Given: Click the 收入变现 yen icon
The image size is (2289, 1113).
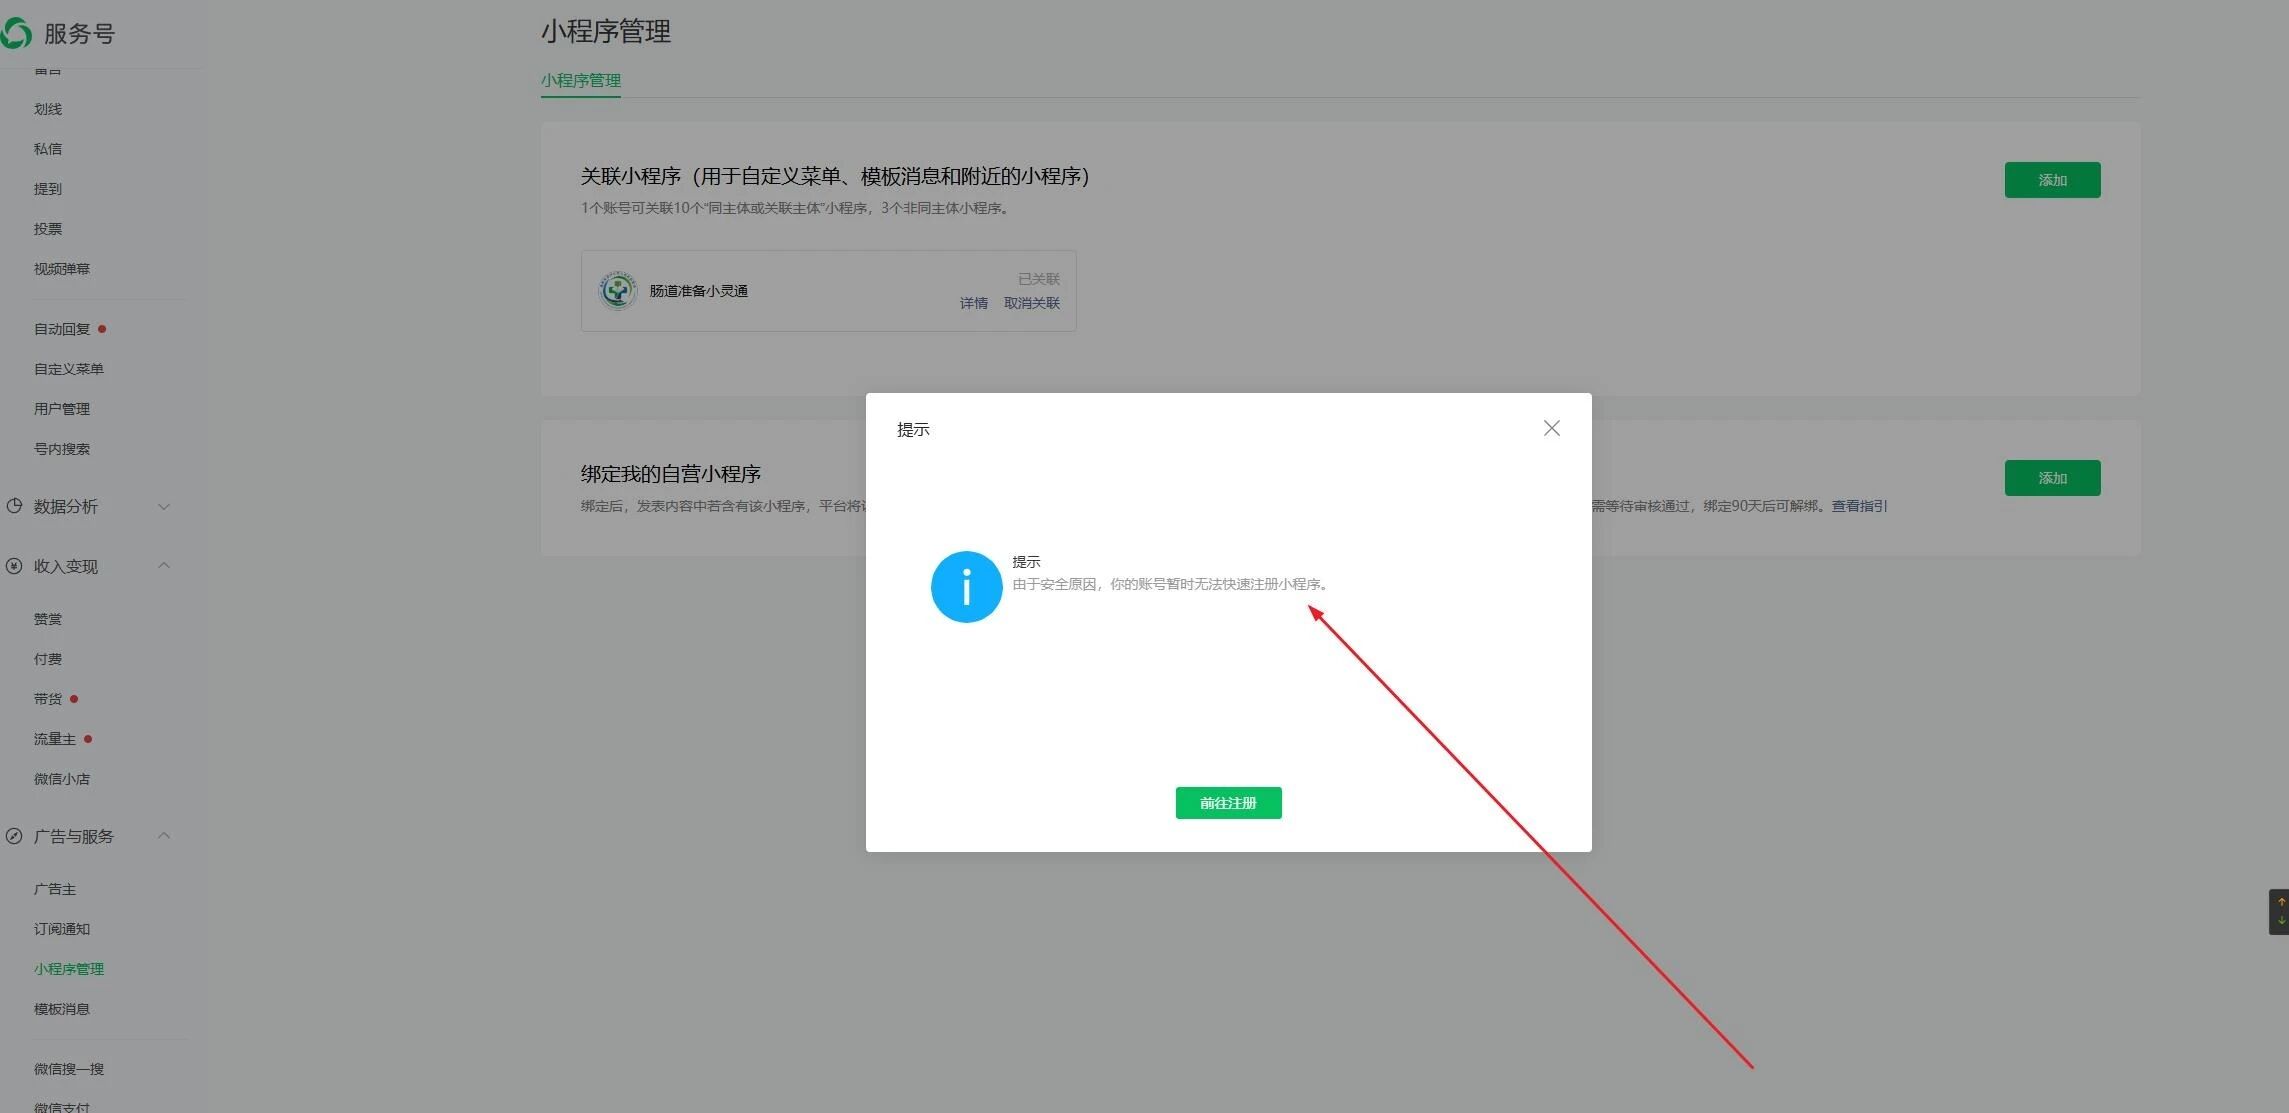Looking at the screenshot, I should [x=14, y=566].
